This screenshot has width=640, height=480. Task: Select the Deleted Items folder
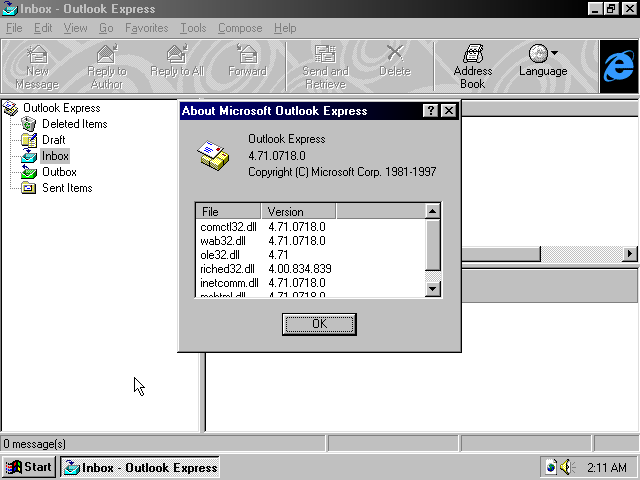pos(75,124)
